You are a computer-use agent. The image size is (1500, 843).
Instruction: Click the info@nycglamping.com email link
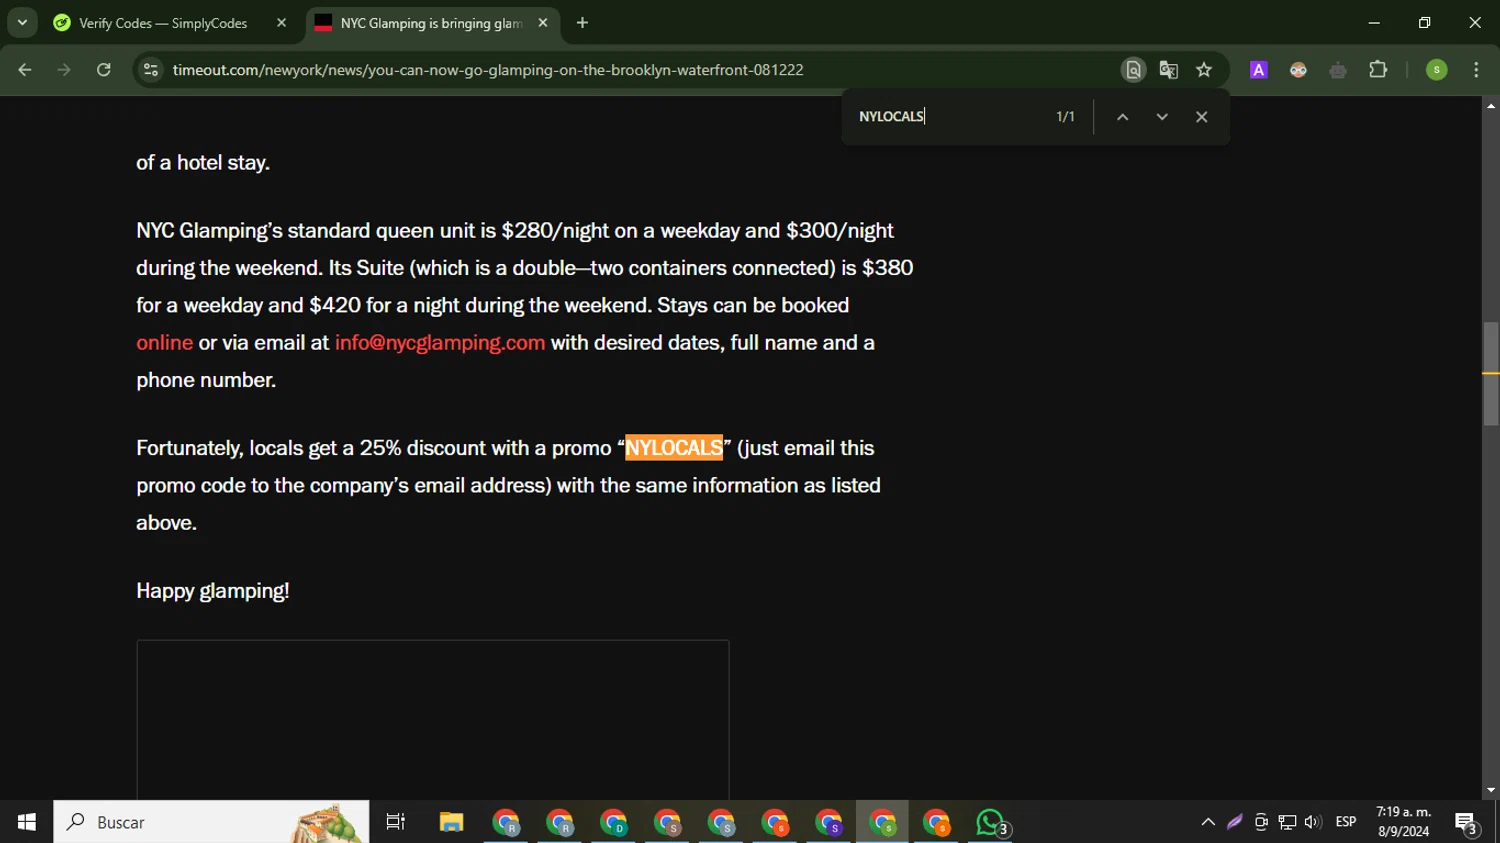[440, 343]
